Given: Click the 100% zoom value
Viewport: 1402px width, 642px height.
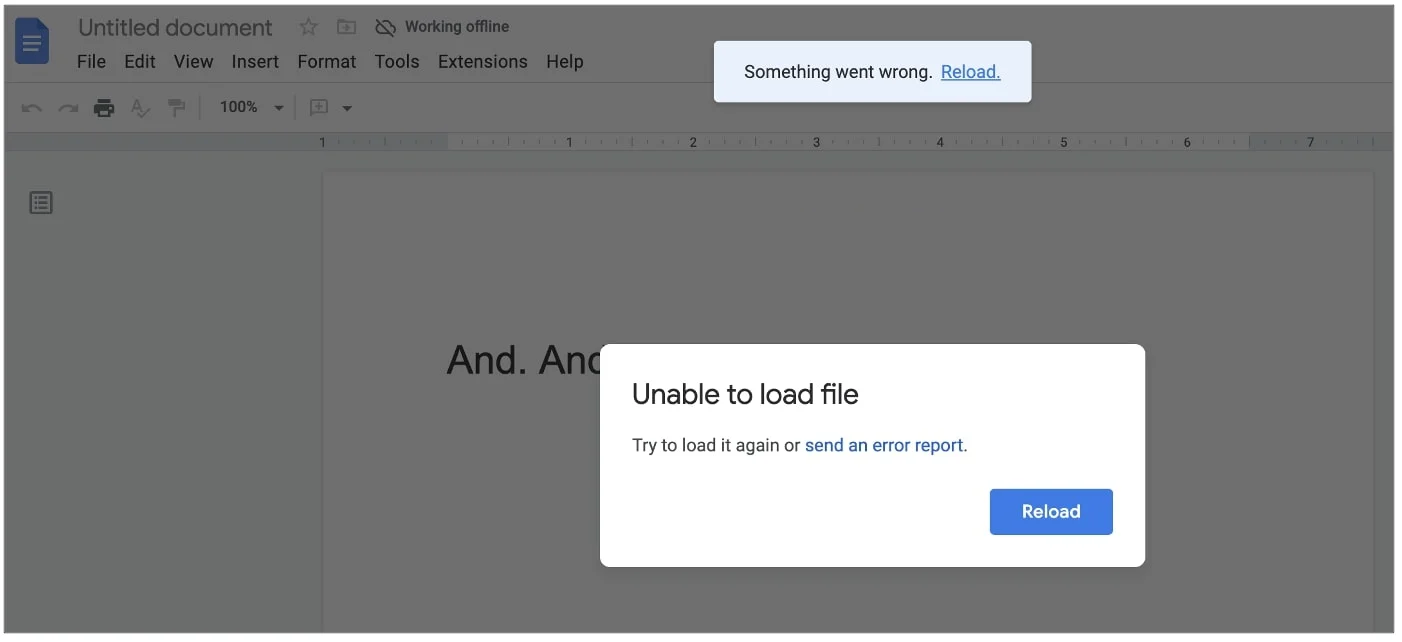Looking at the screenshot, I should coord(238,107).
